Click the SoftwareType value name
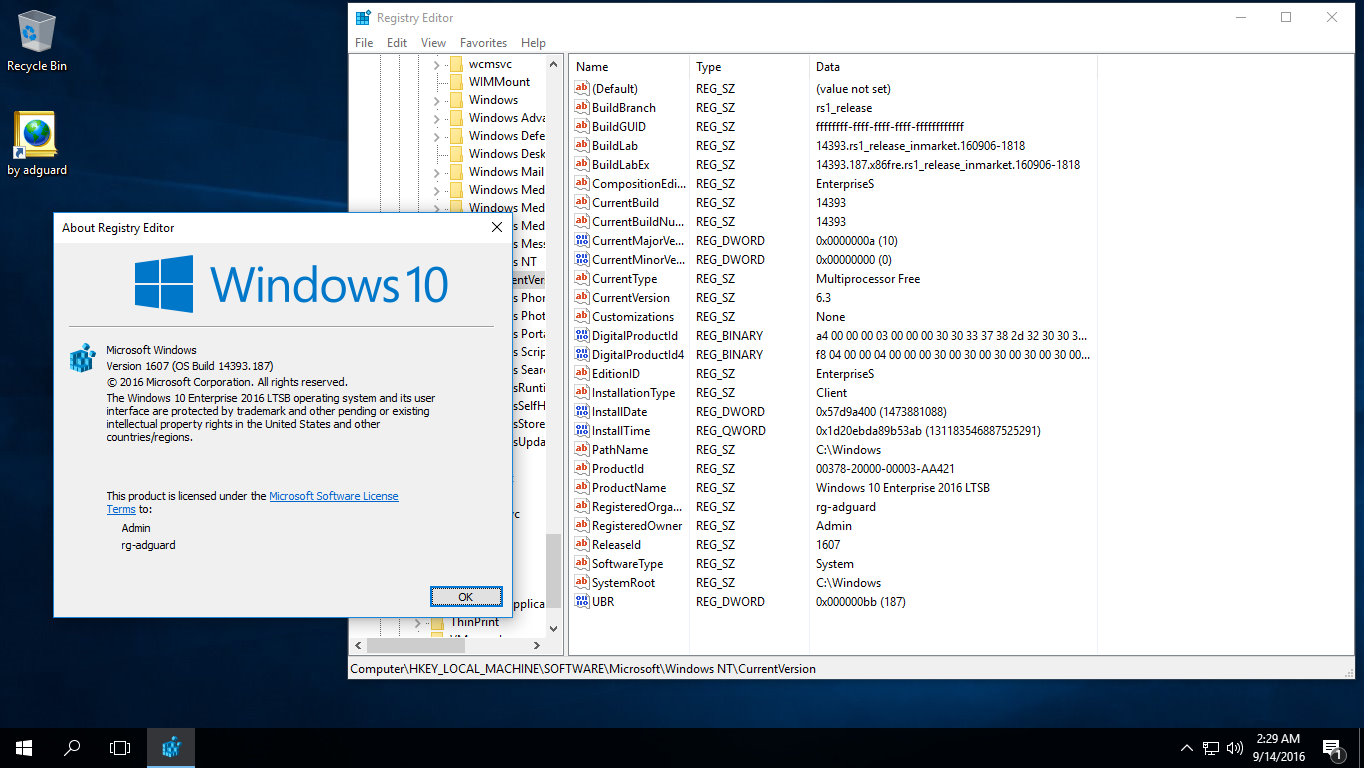The image size is (1364, 768). pos(628,564)
